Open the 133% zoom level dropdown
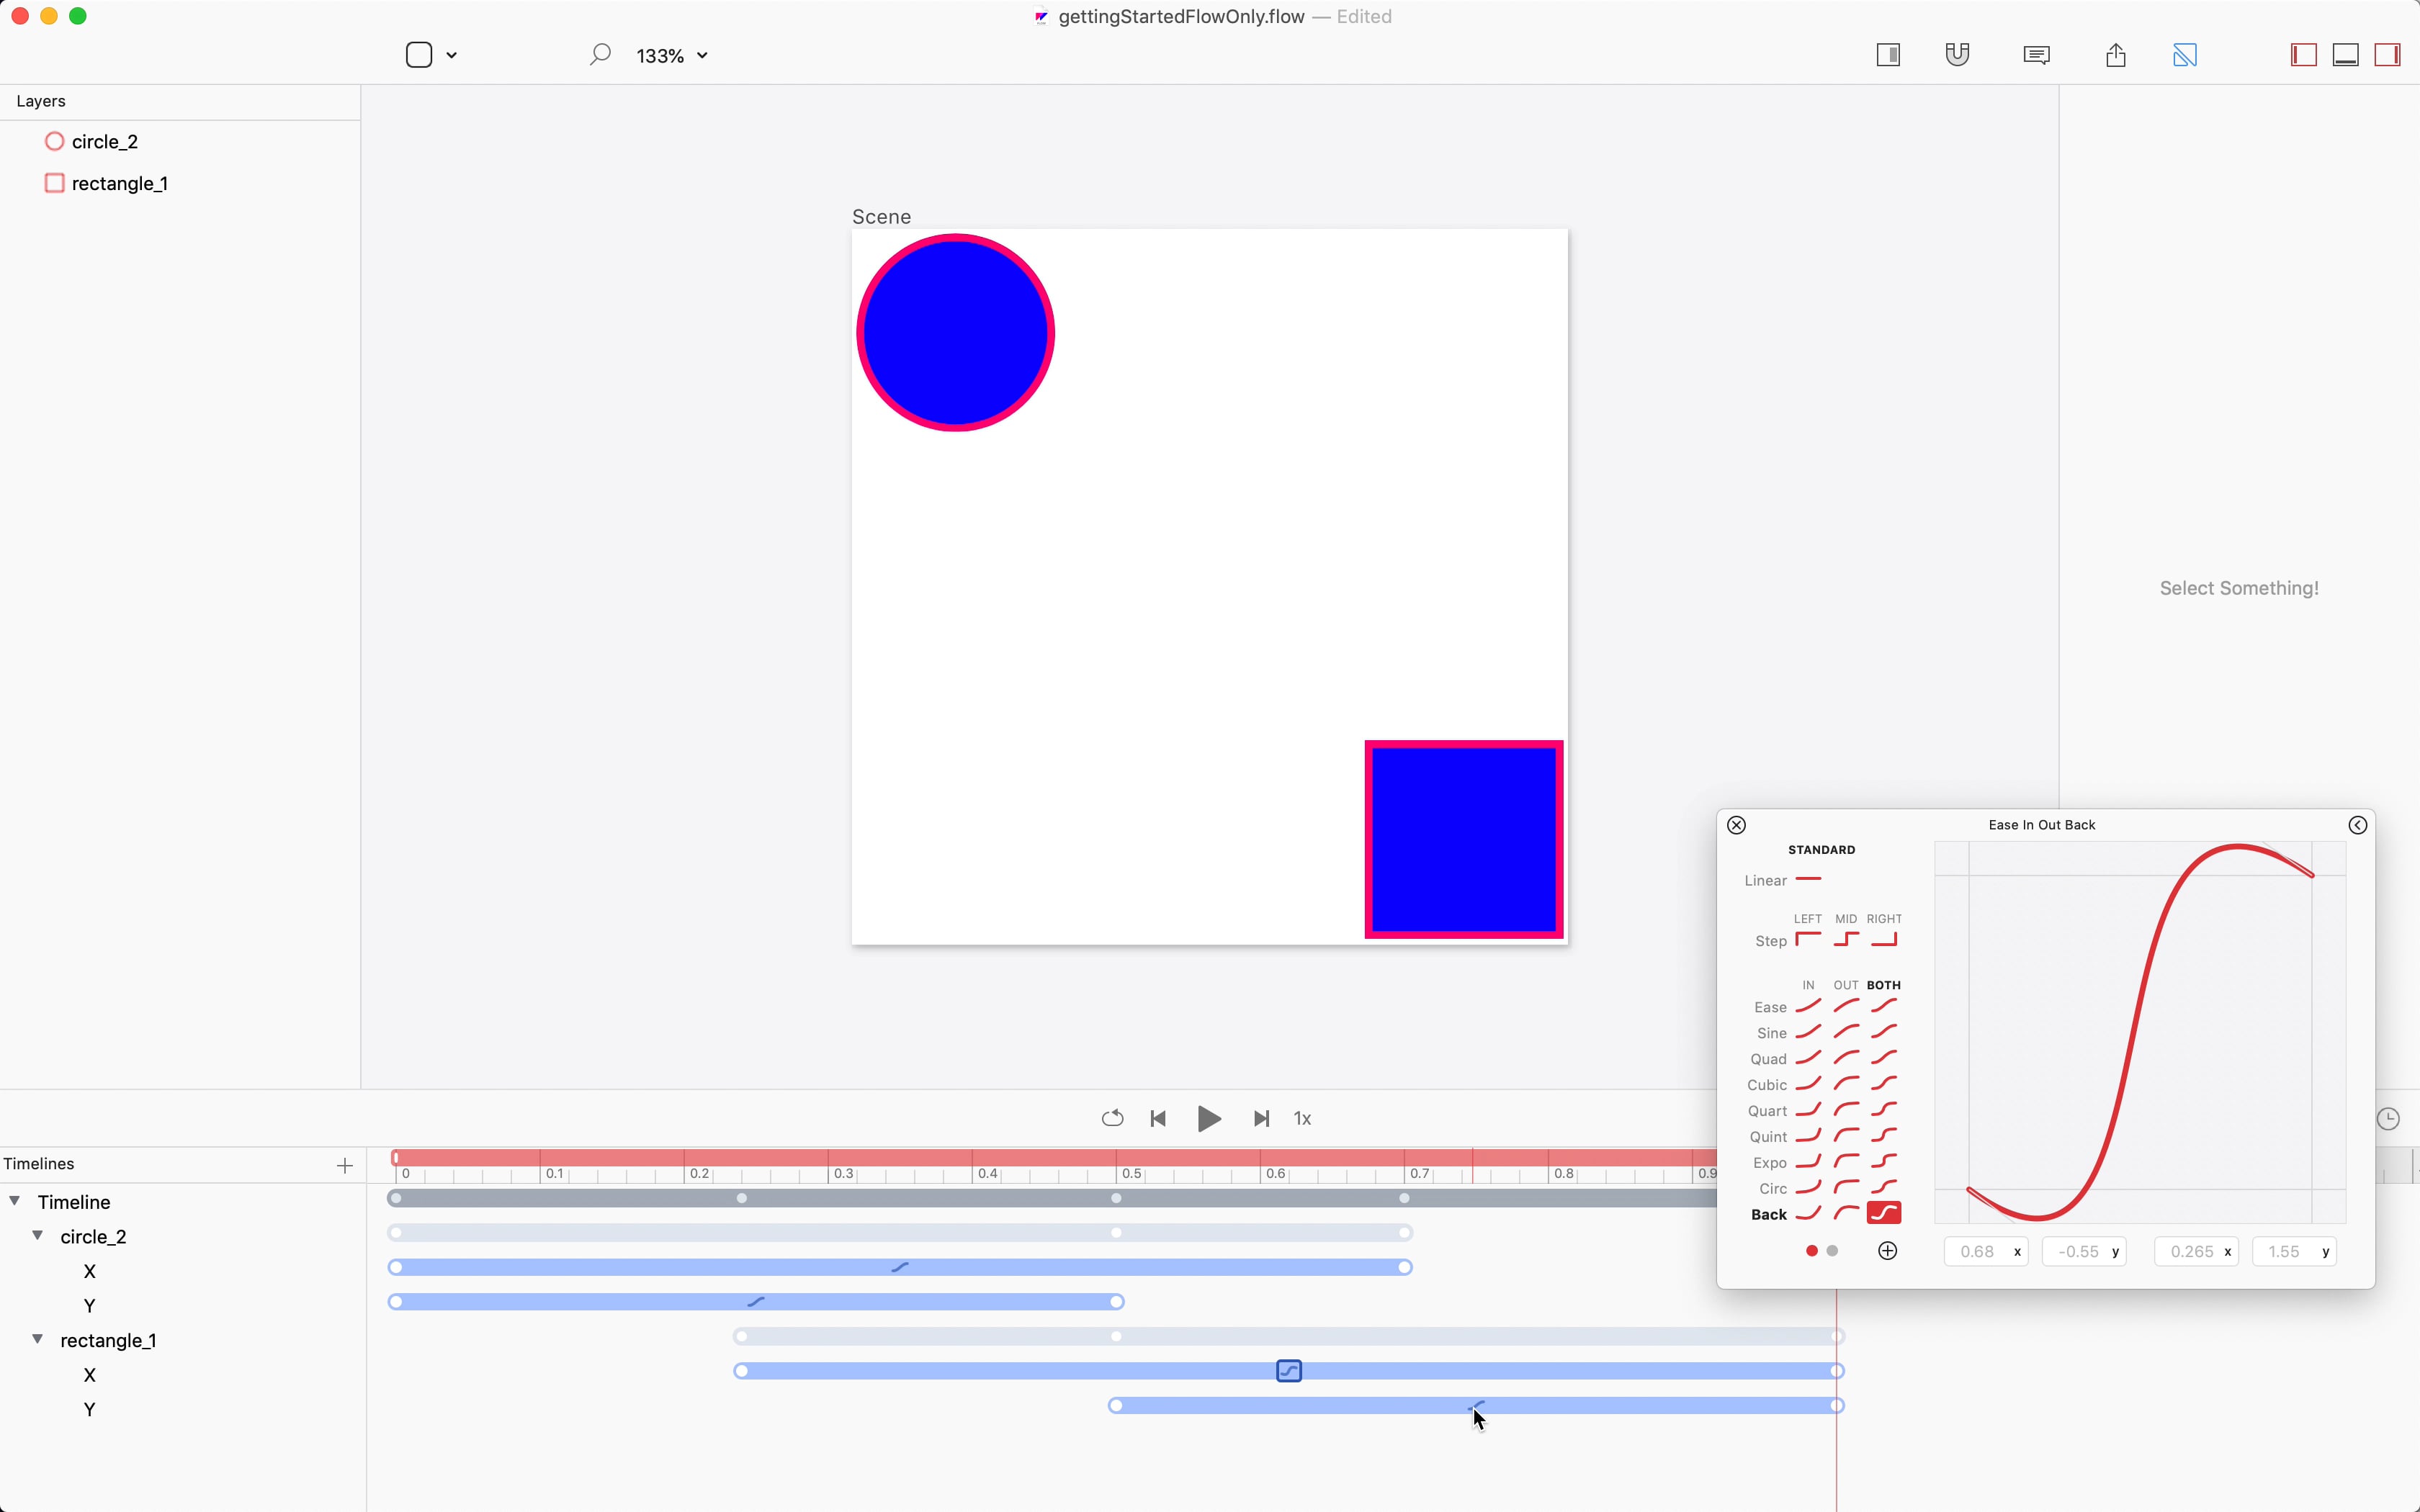 tap(672, 56)
